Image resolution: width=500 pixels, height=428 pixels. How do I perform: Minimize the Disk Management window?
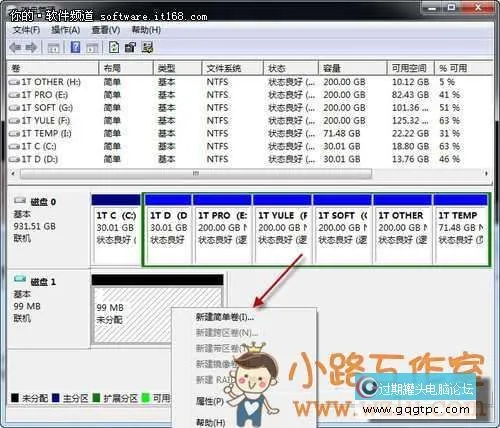(432, 7)
